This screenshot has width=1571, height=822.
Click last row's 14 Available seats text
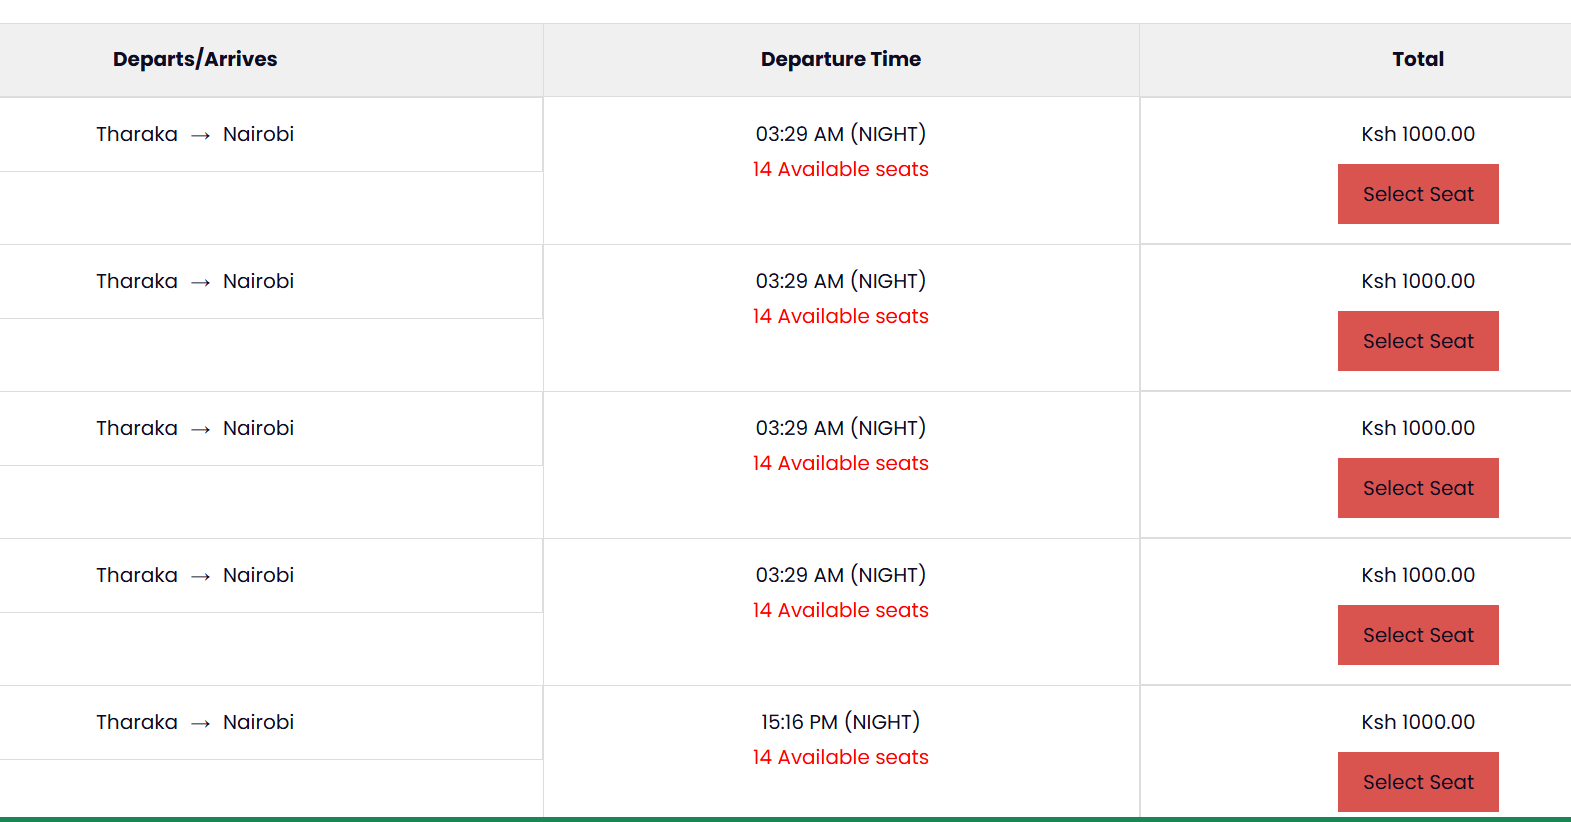pos(841,757)
